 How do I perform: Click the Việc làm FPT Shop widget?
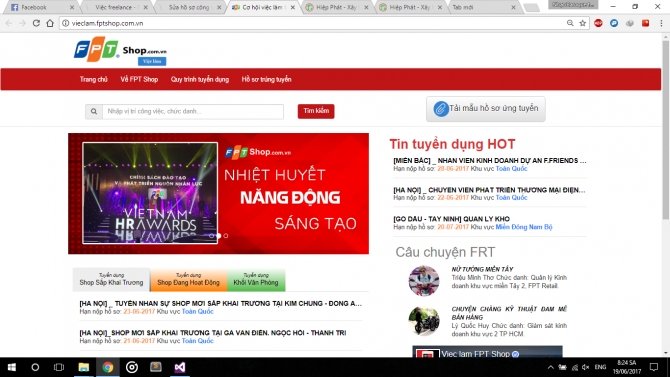click(x=487, y=352)
